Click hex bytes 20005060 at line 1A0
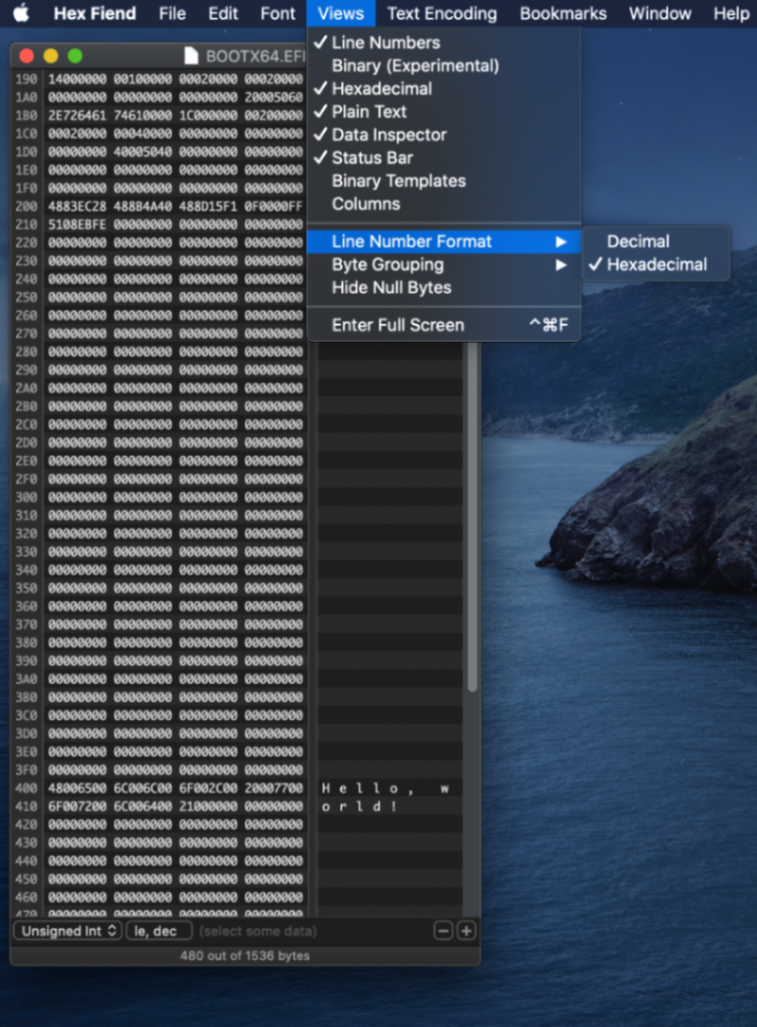757x1027 pixels. [x=274, y=98]
